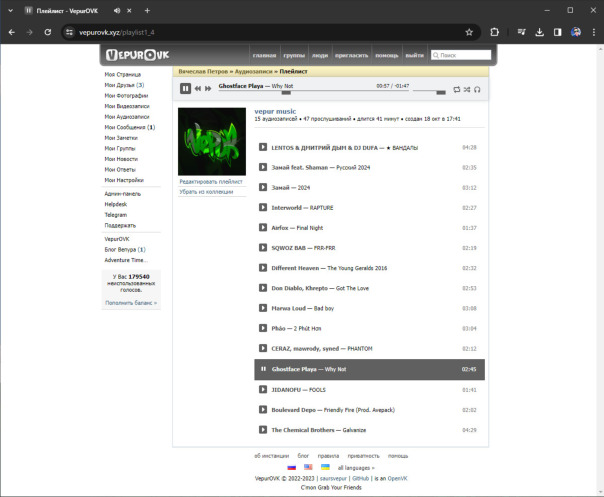Open Мои Настройки in sidebar
Screen dimensions: 604x497
pyautogui.click(x=124, y=180)
